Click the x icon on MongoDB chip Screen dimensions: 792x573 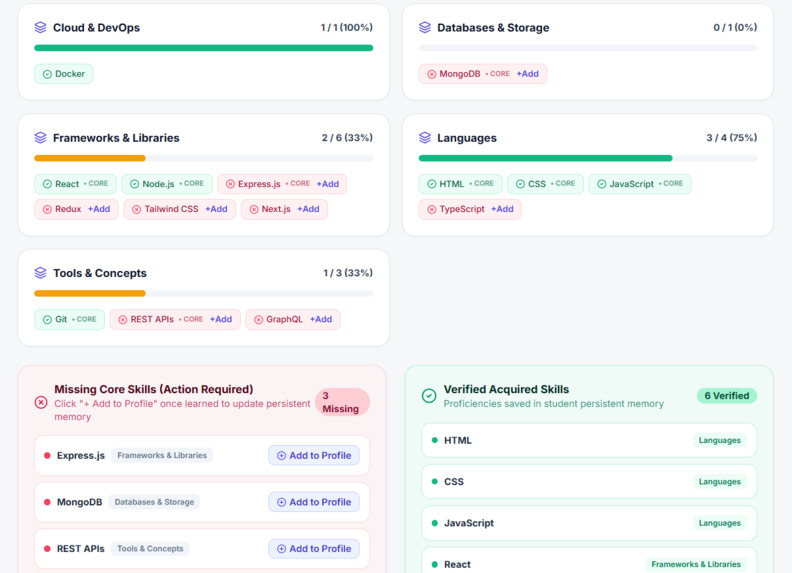(431, 74)
